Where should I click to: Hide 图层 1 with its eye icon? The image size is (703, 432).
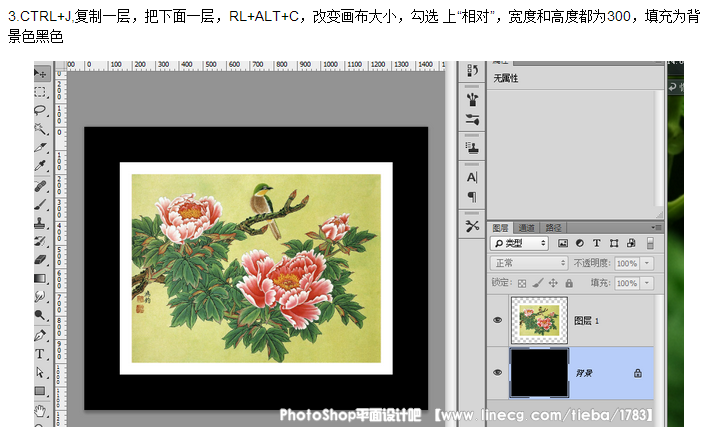click(498, 320)
